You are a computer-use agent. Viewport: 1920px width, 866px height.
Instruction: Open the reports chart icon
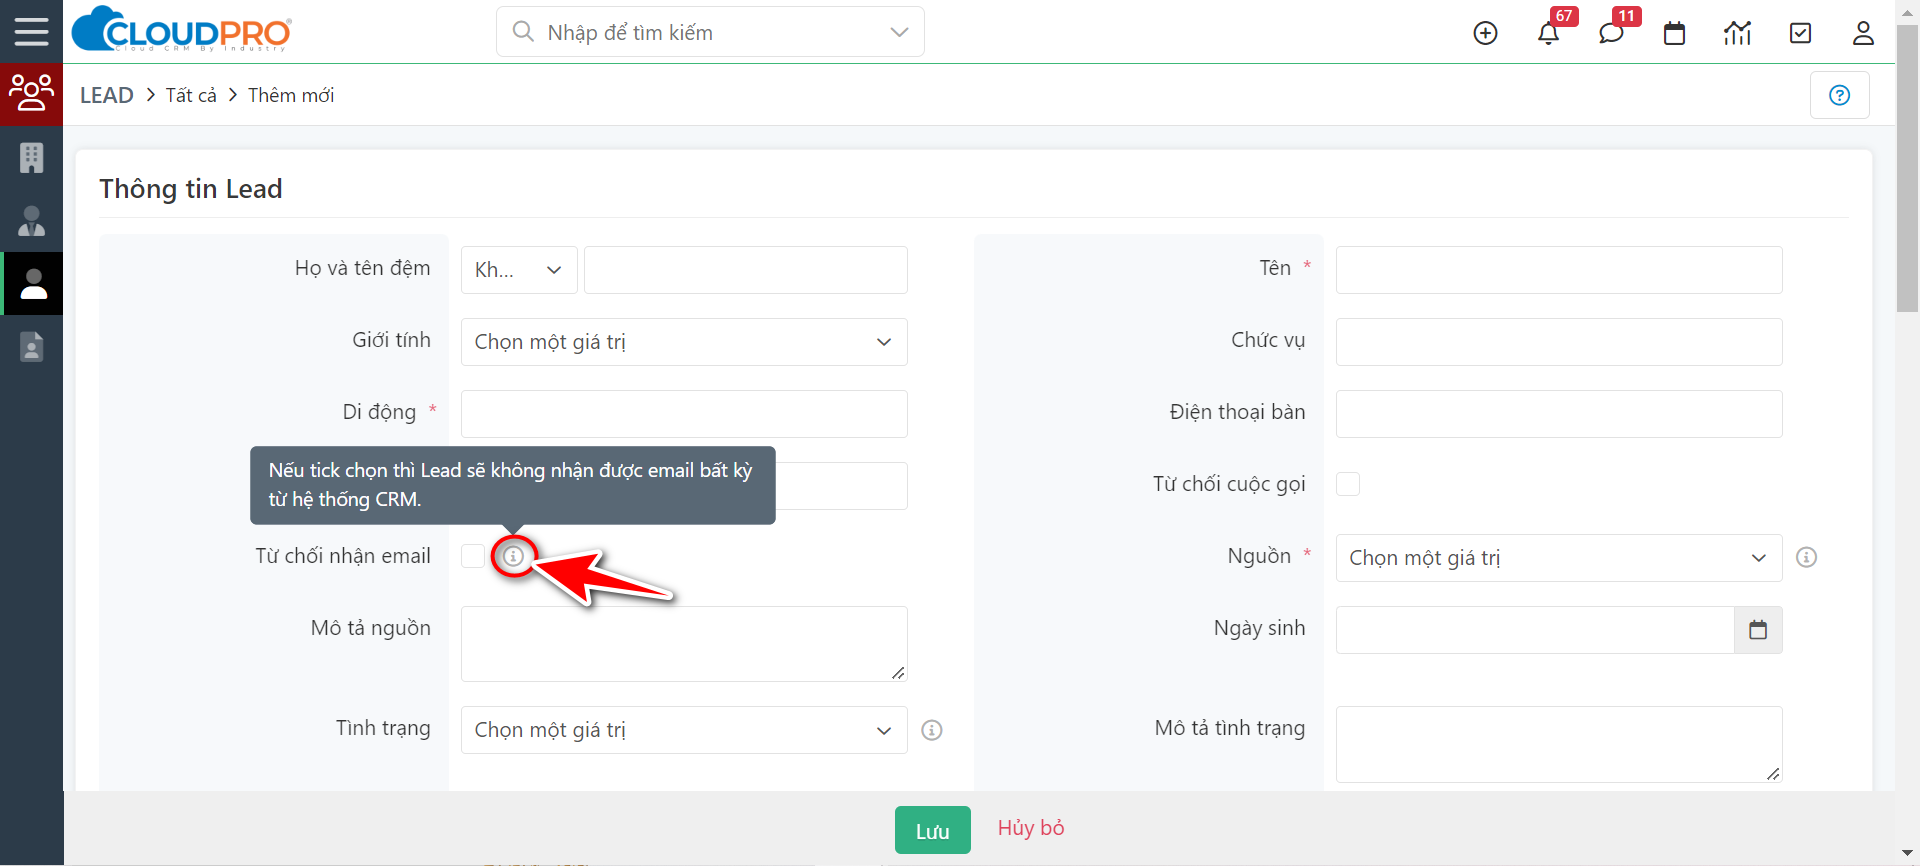[x=1738, y=33]
